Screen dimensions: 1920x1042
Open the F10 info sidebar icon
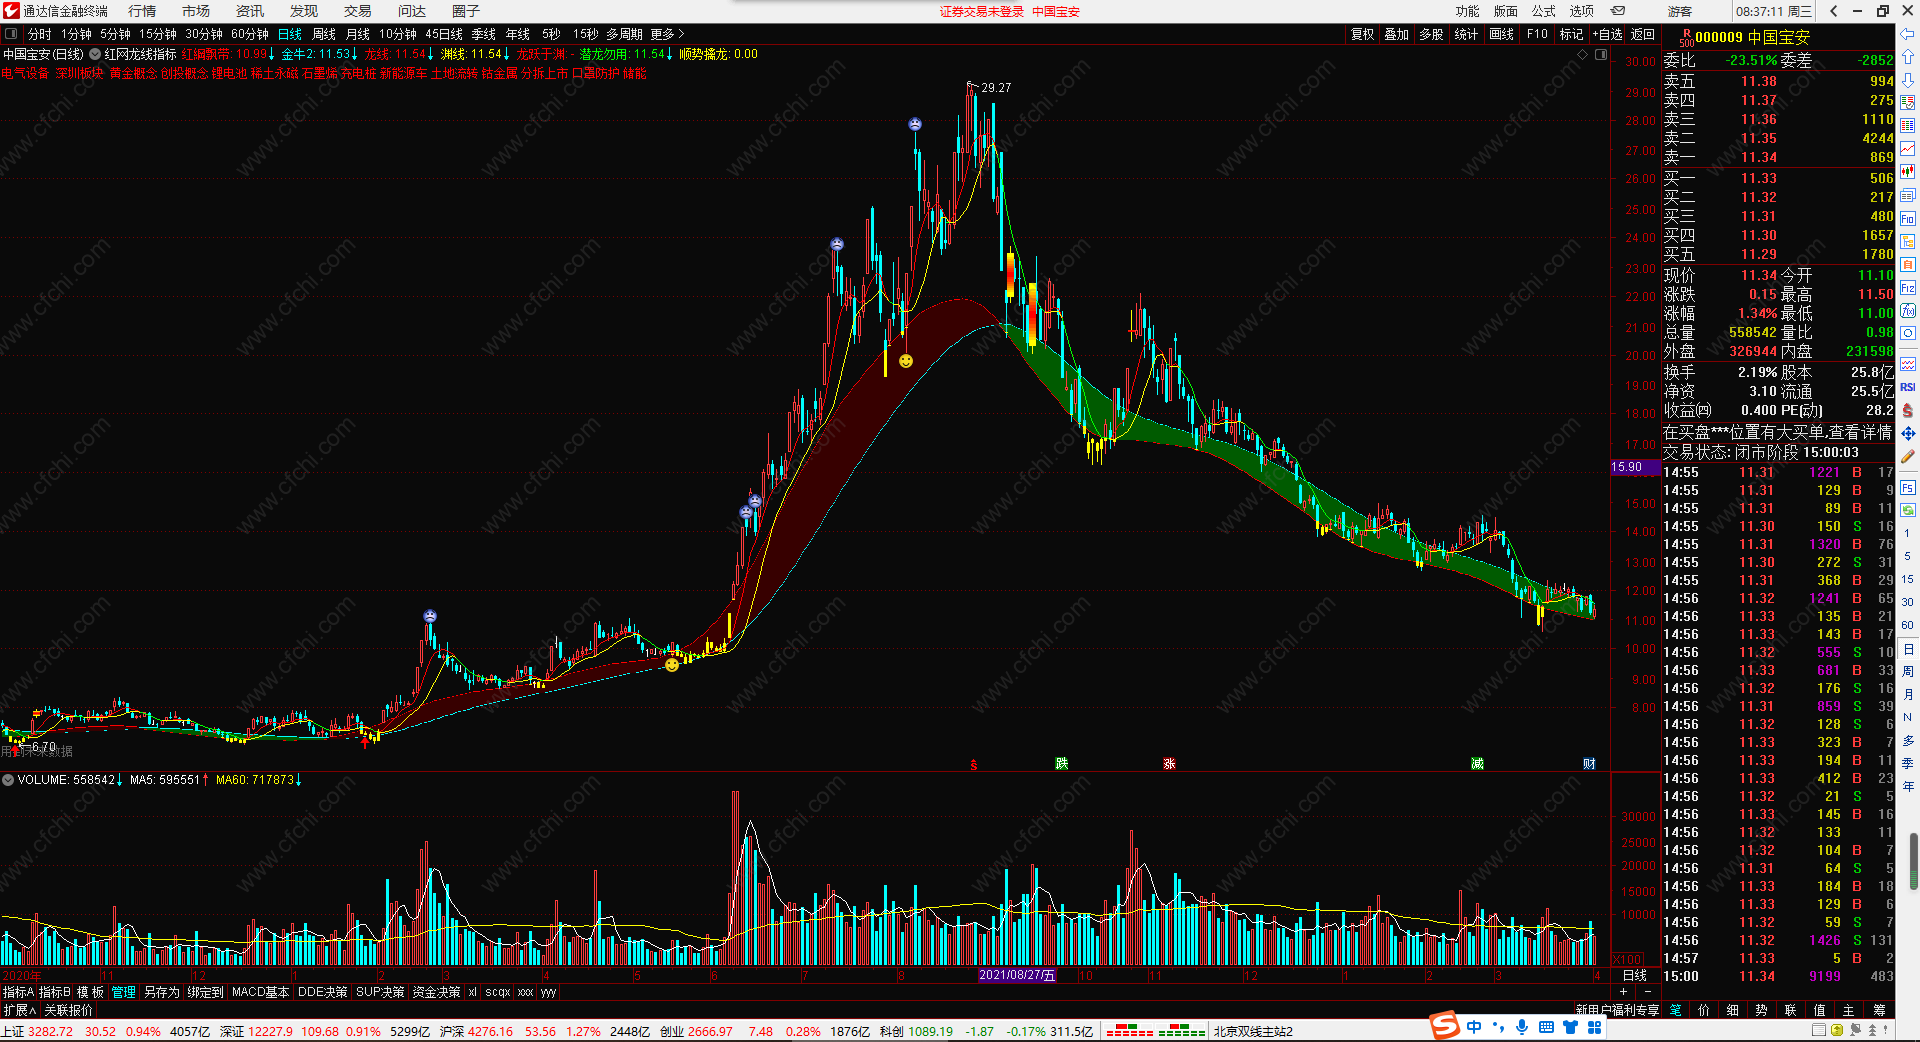pos(1908,218)
